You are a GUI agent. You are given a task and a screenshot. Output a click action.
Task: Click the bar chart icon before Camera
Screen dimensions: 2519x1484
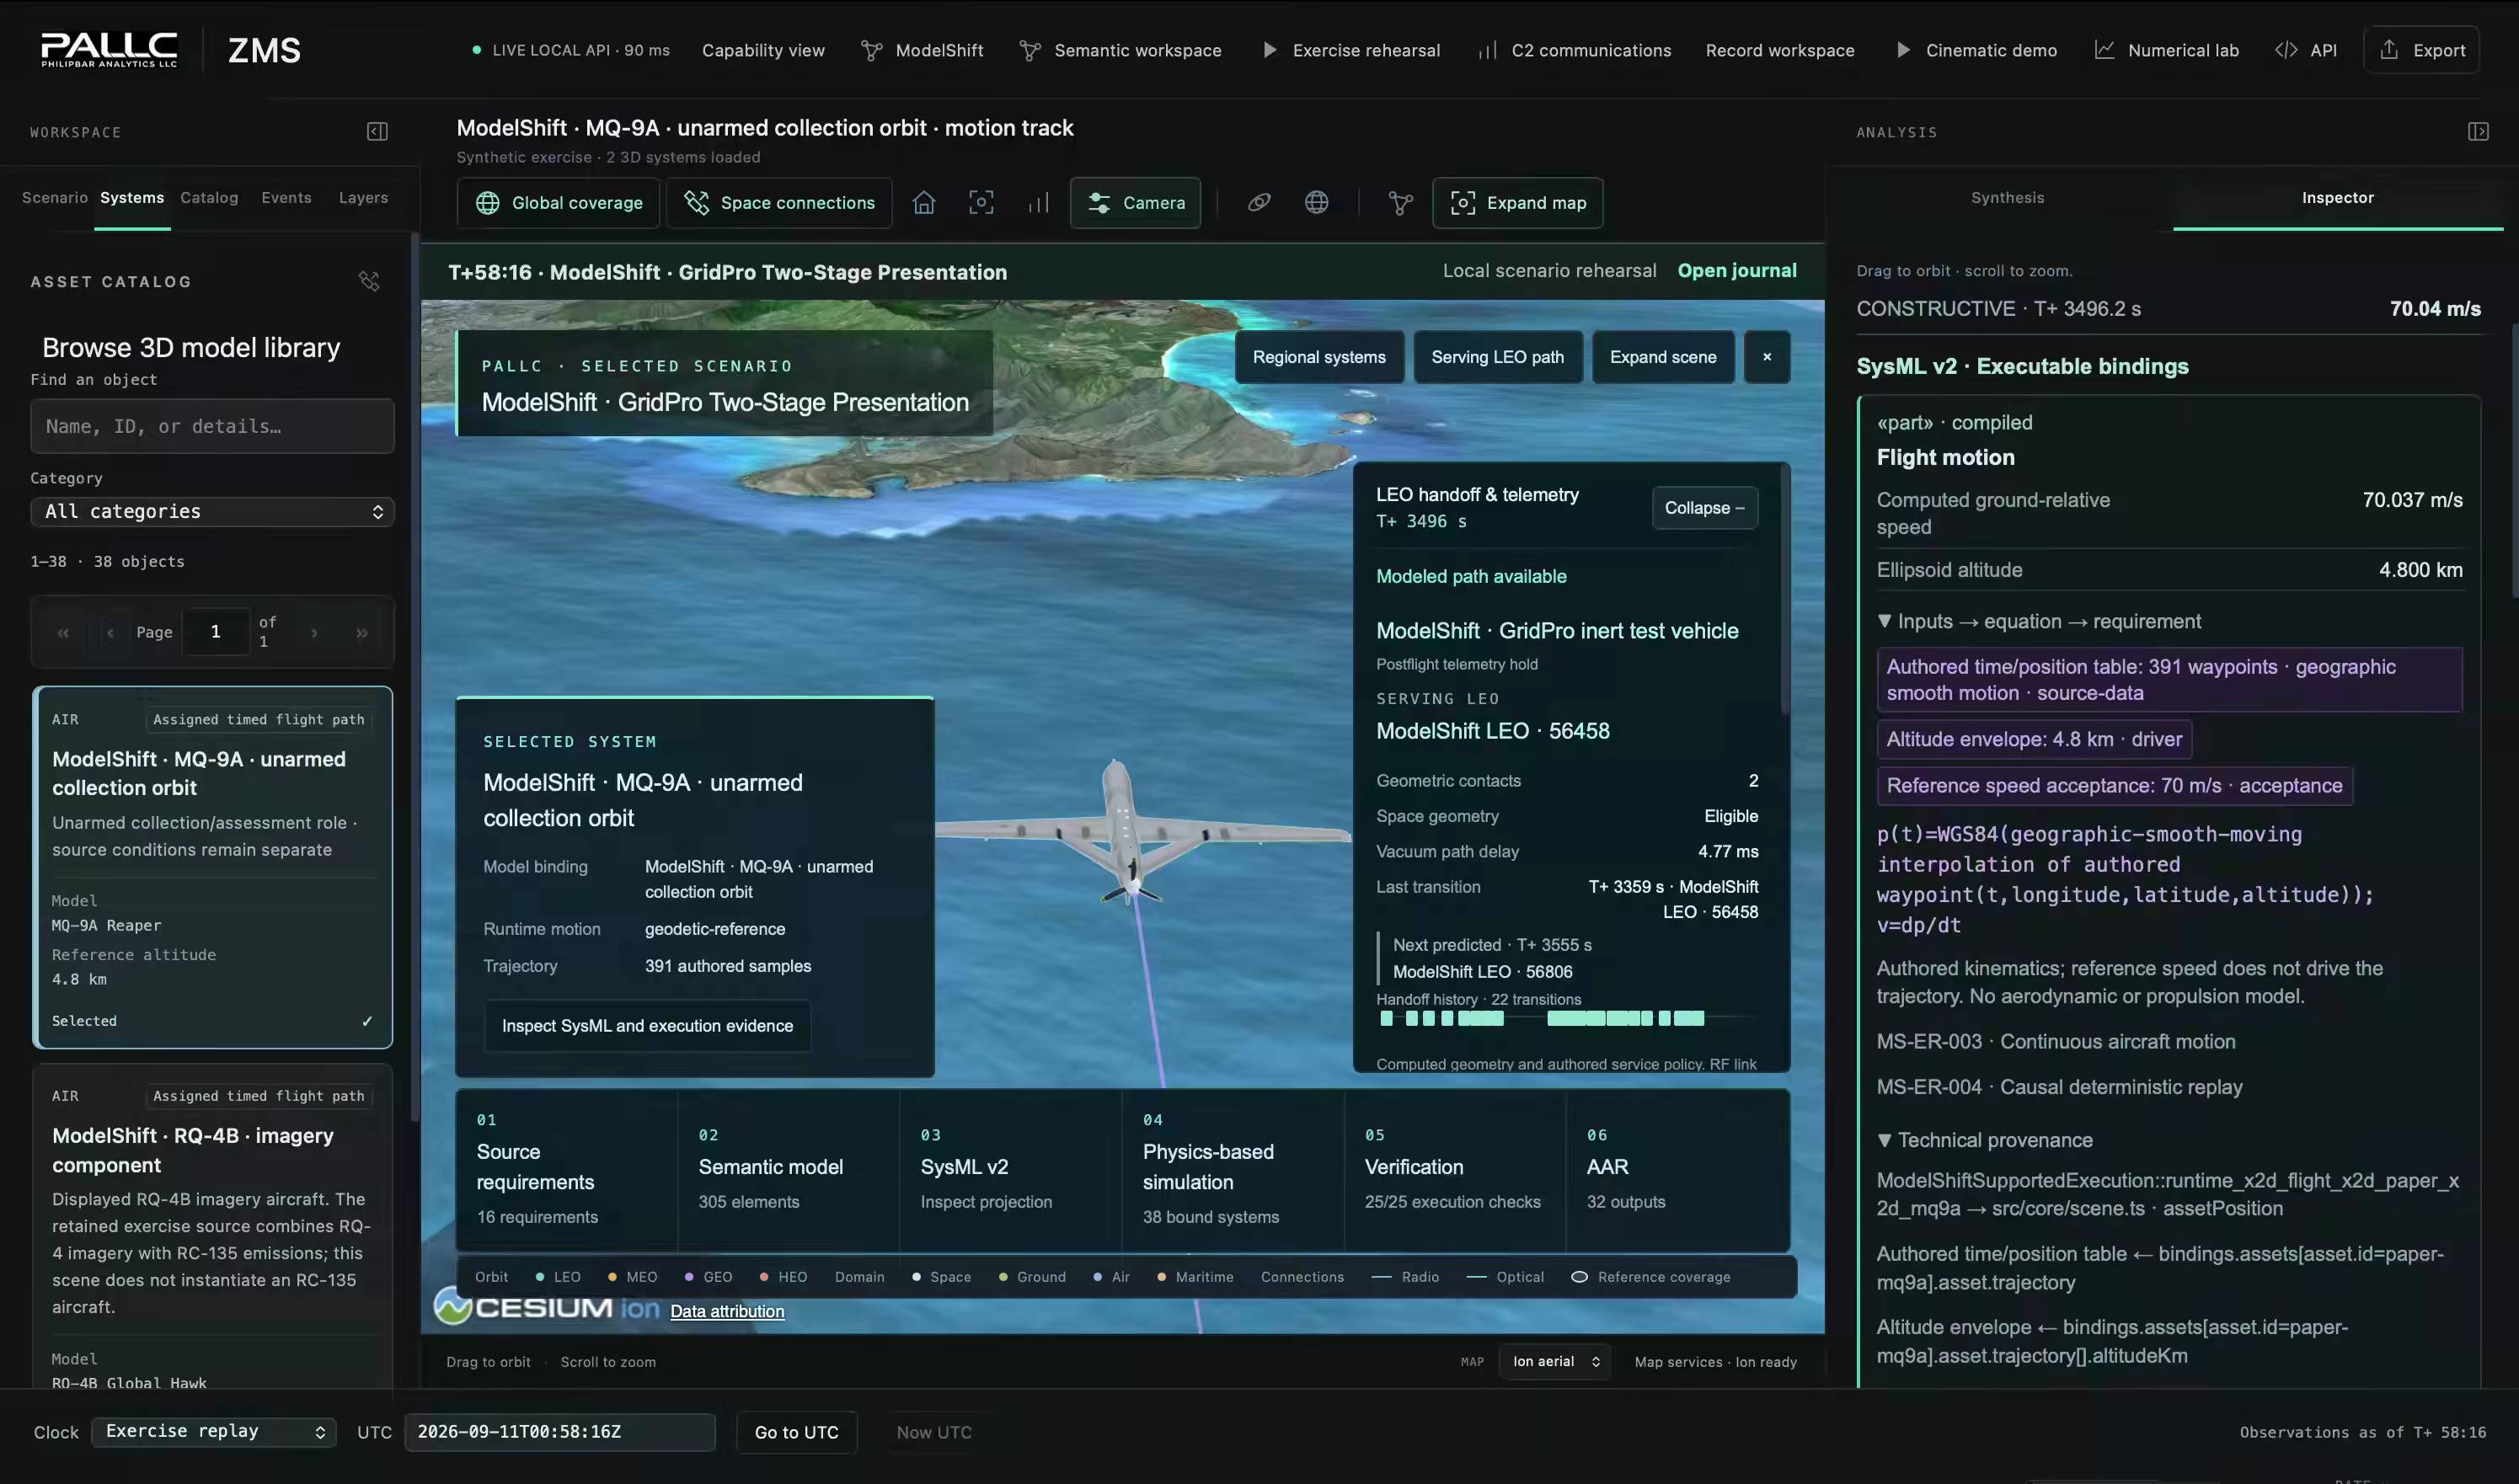[1039, 203]
